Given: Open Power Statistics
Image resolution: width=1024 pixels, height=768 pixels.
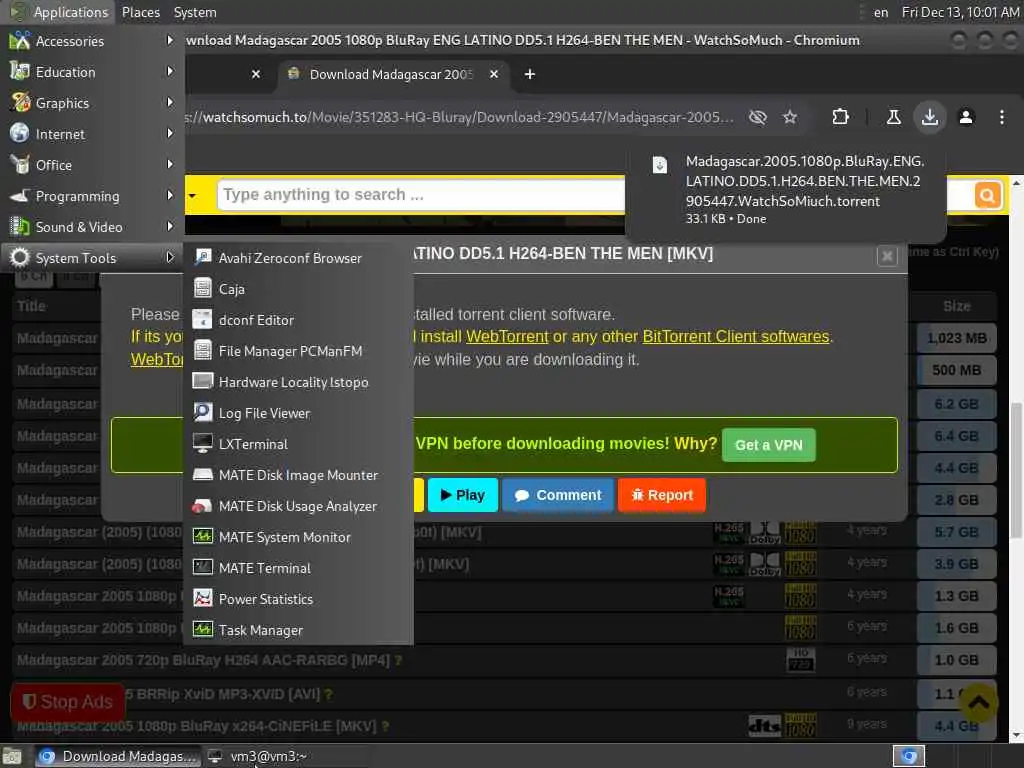Looking at the screenshot, I should point(298,599).
